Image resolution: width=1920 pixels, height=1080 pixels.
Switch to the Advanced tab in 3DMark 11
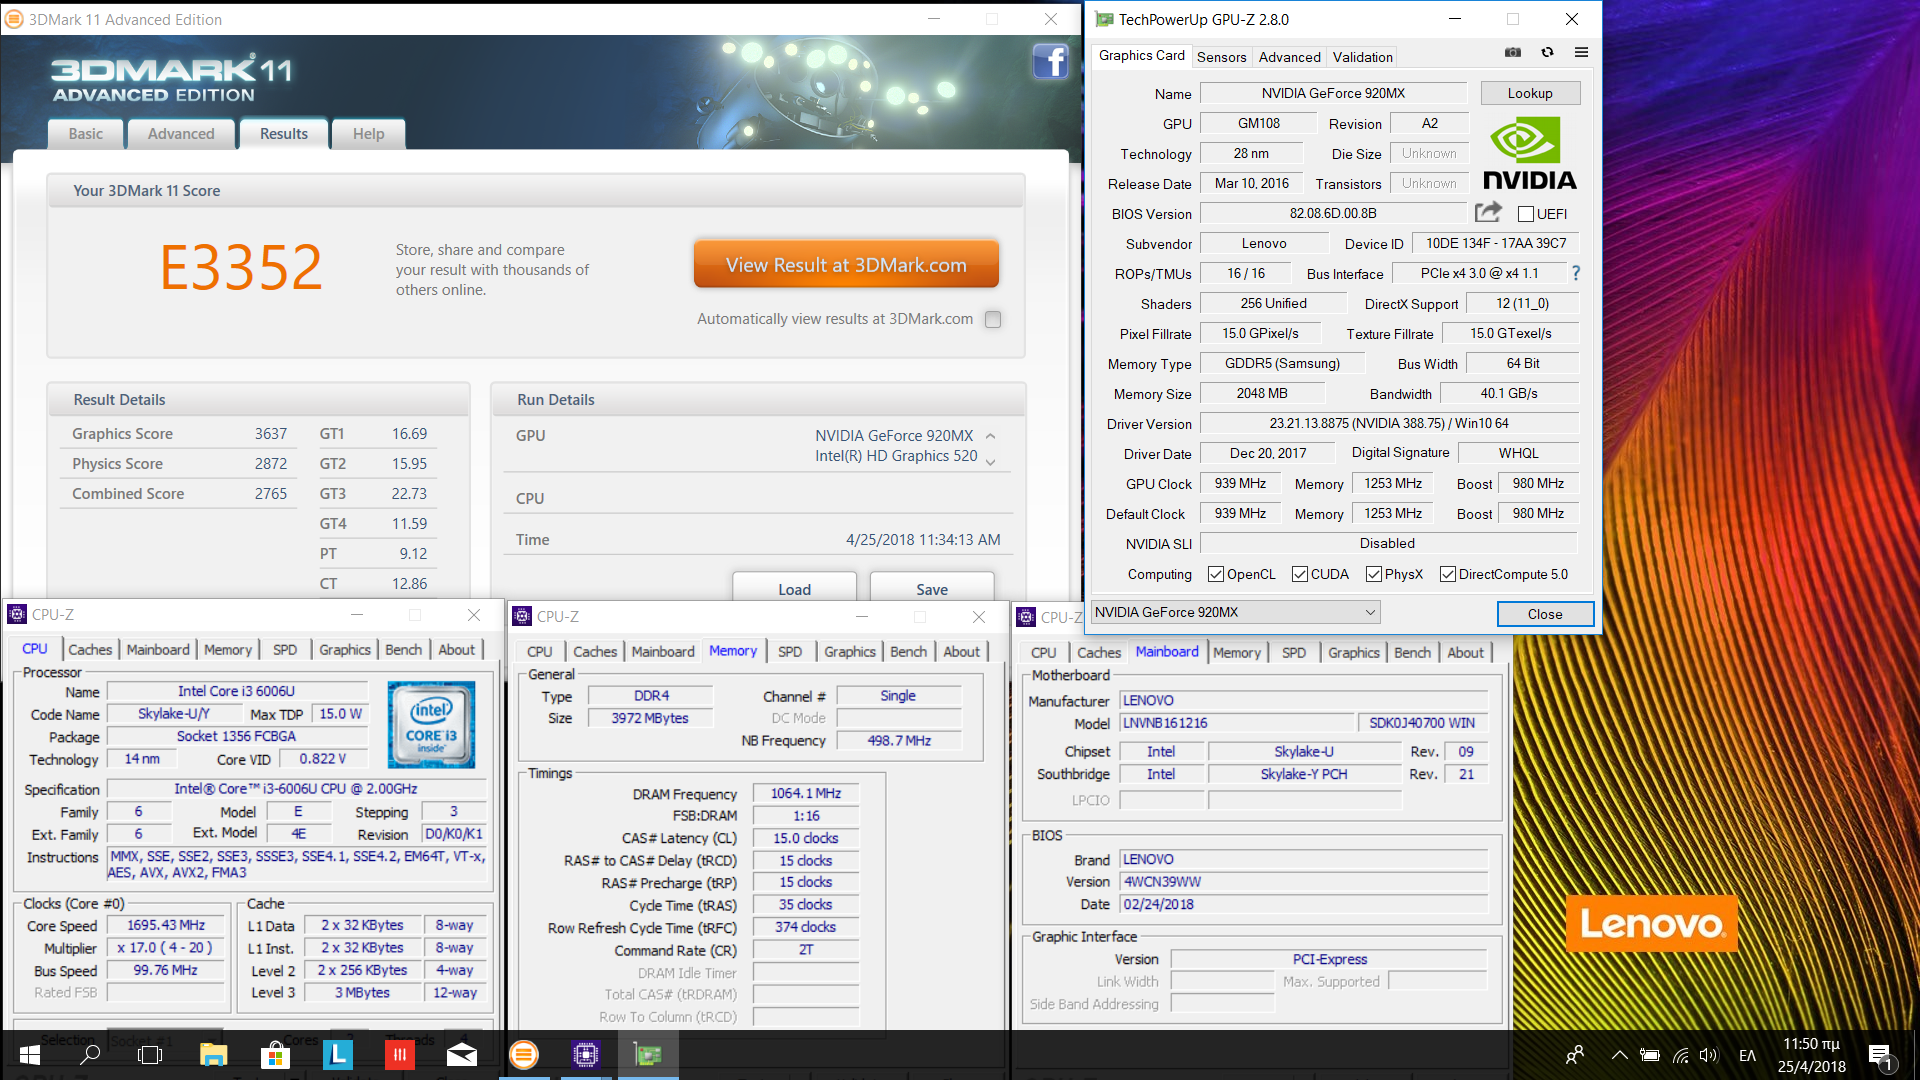(x=181, y=134)
